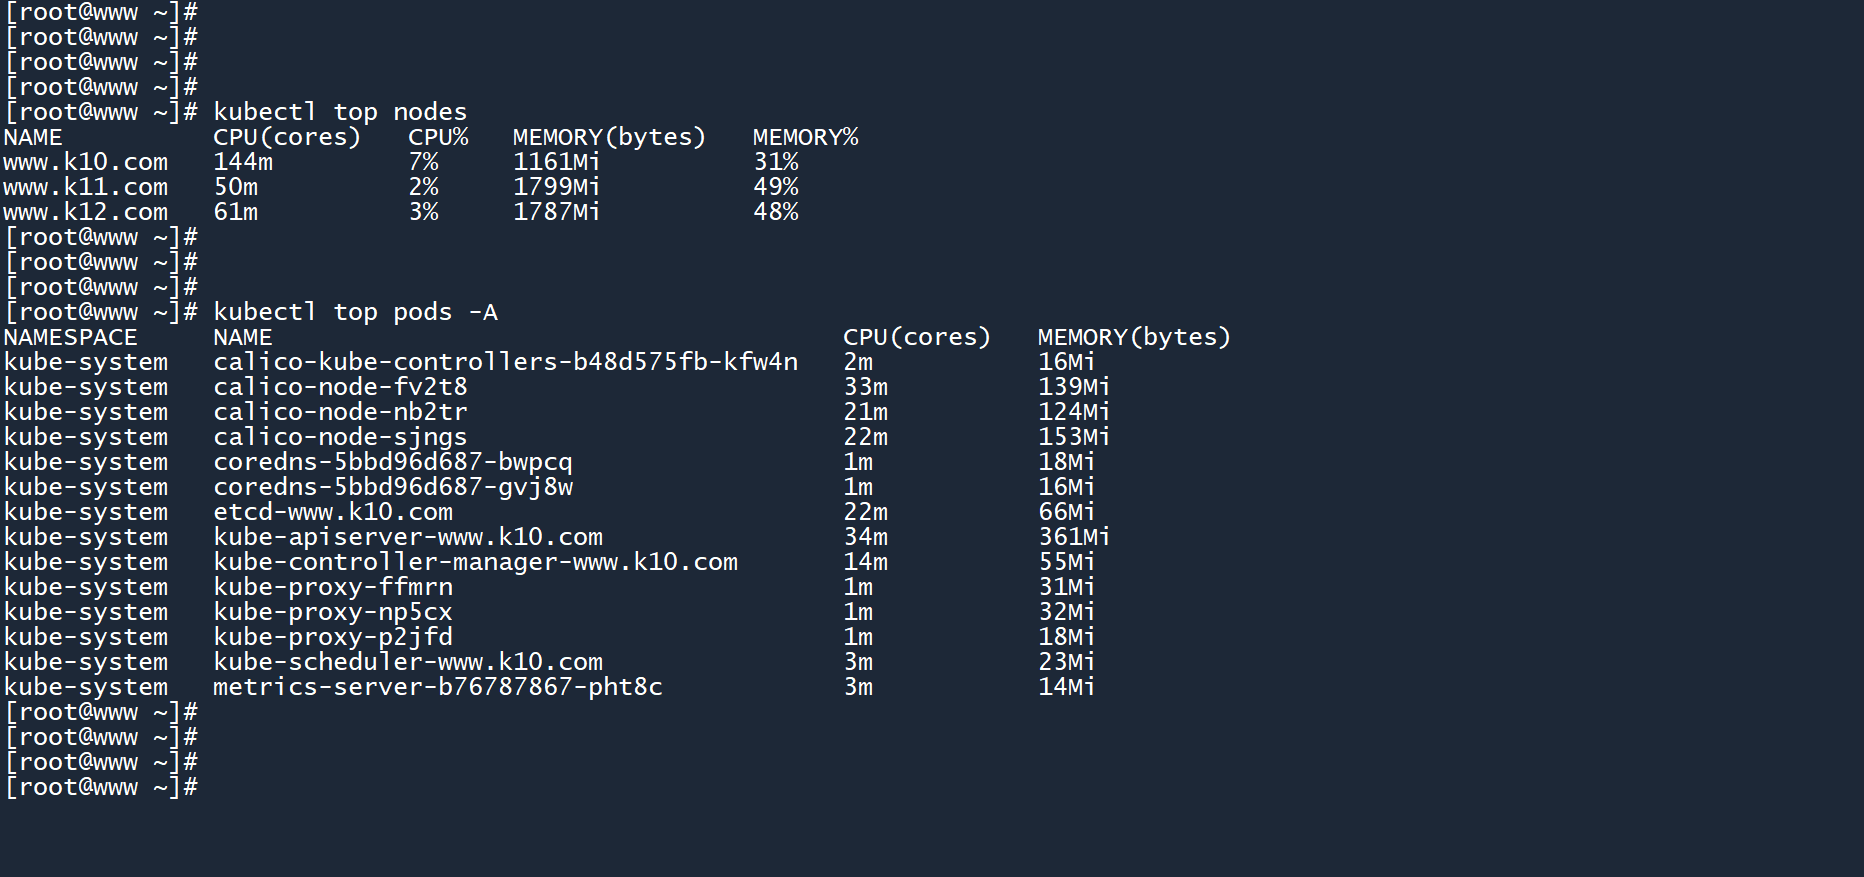The width and height of the screenshot is (1864, 877).
Task: Select the etcd-www.k10.com pod name
Action: [x=333, y=512]
